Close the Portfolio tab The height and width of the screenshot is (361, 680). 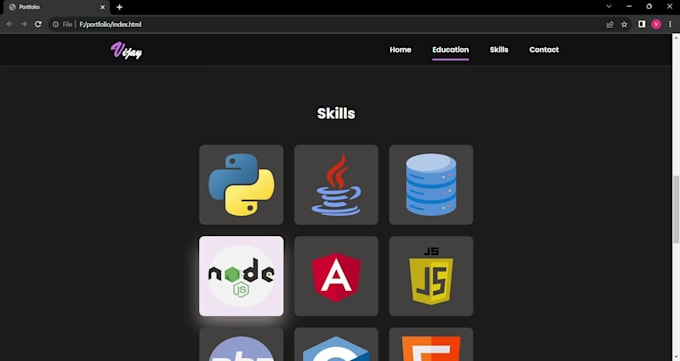(103, 7)
